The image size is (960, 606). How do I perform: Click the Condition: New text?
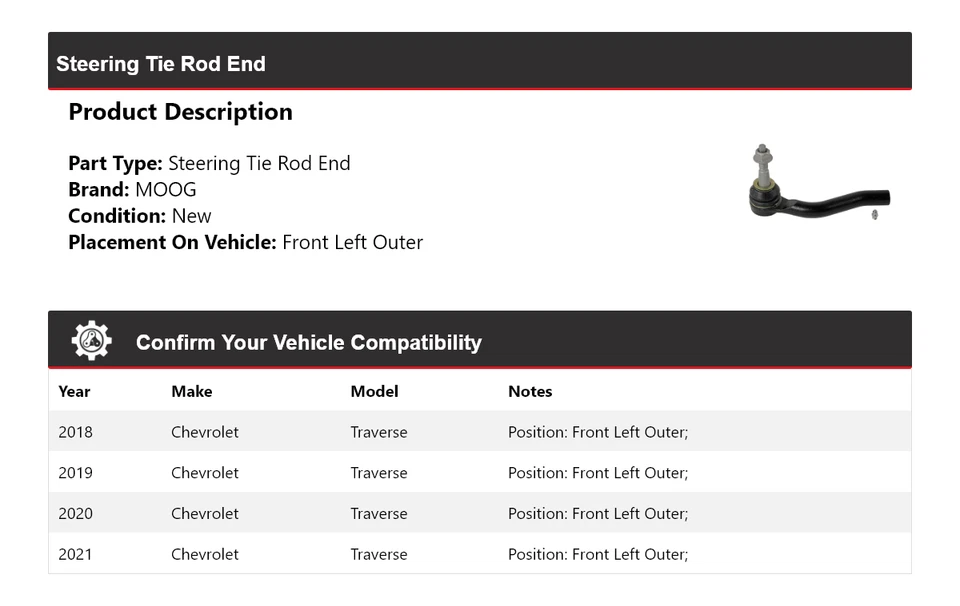click(140, 216)
